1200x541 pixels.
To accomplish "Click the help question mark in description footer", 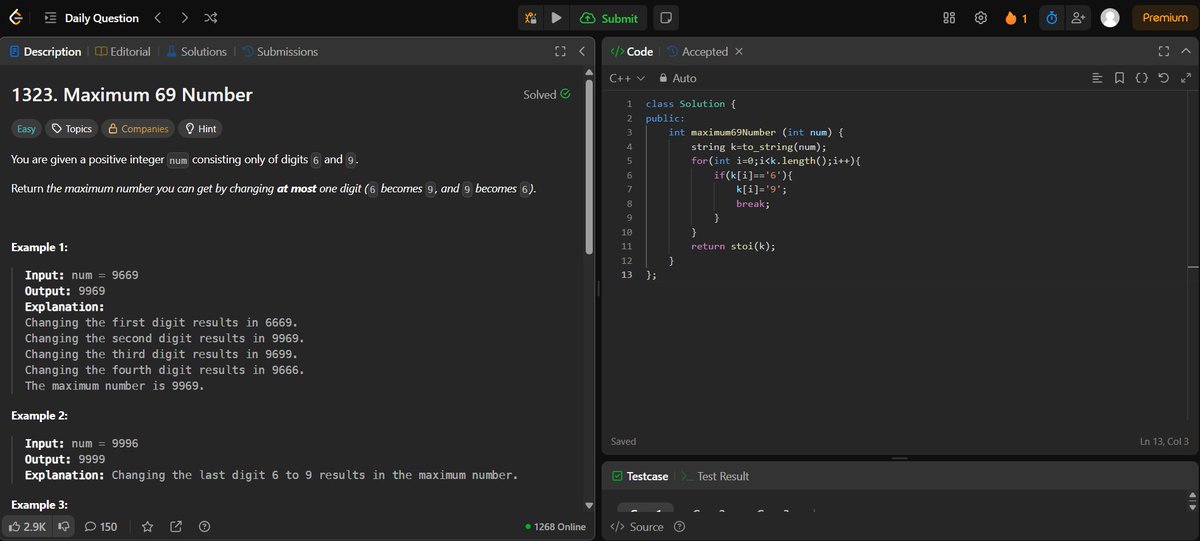I will pyautogui.click(x=204, y=526).
